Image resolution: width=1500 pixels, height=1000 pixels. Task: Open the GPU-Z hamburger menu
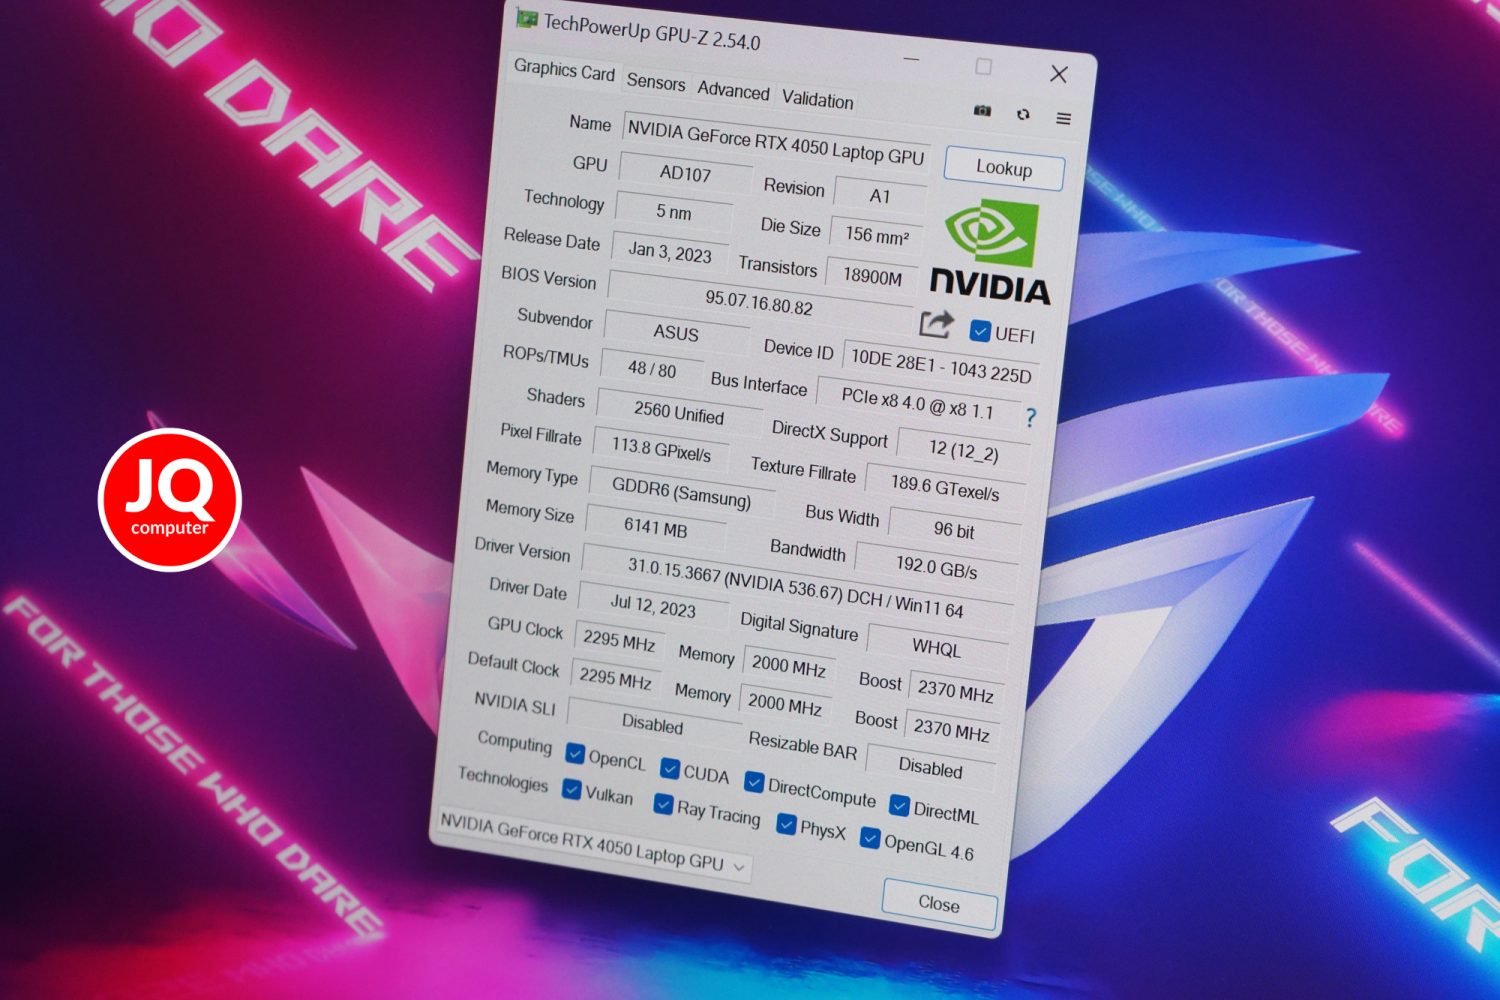pos(1063,118)
